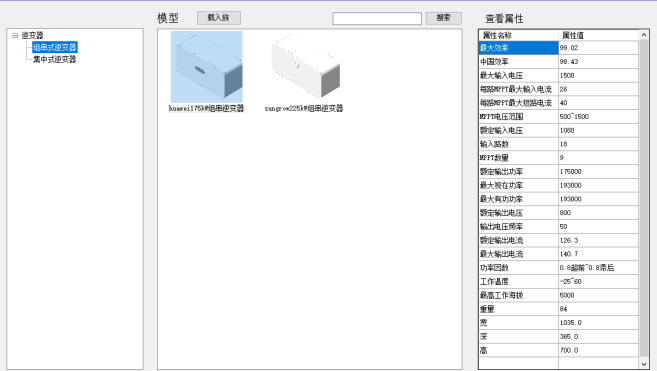Click the MPPT电压范围 value cell 500~1500

[599, 117]
